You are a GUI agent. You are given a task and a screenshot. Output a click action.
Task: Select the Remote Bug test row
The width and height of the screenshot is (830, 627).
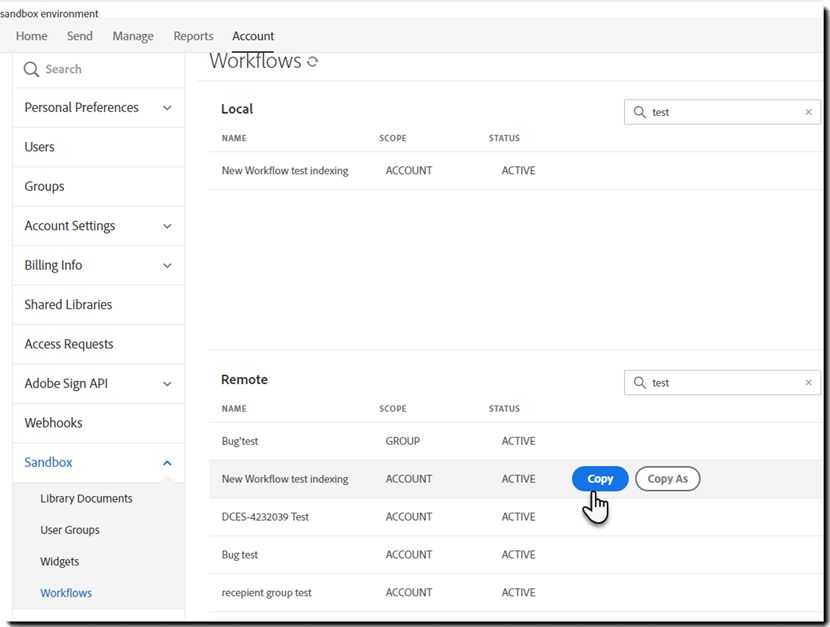[516, 555]
